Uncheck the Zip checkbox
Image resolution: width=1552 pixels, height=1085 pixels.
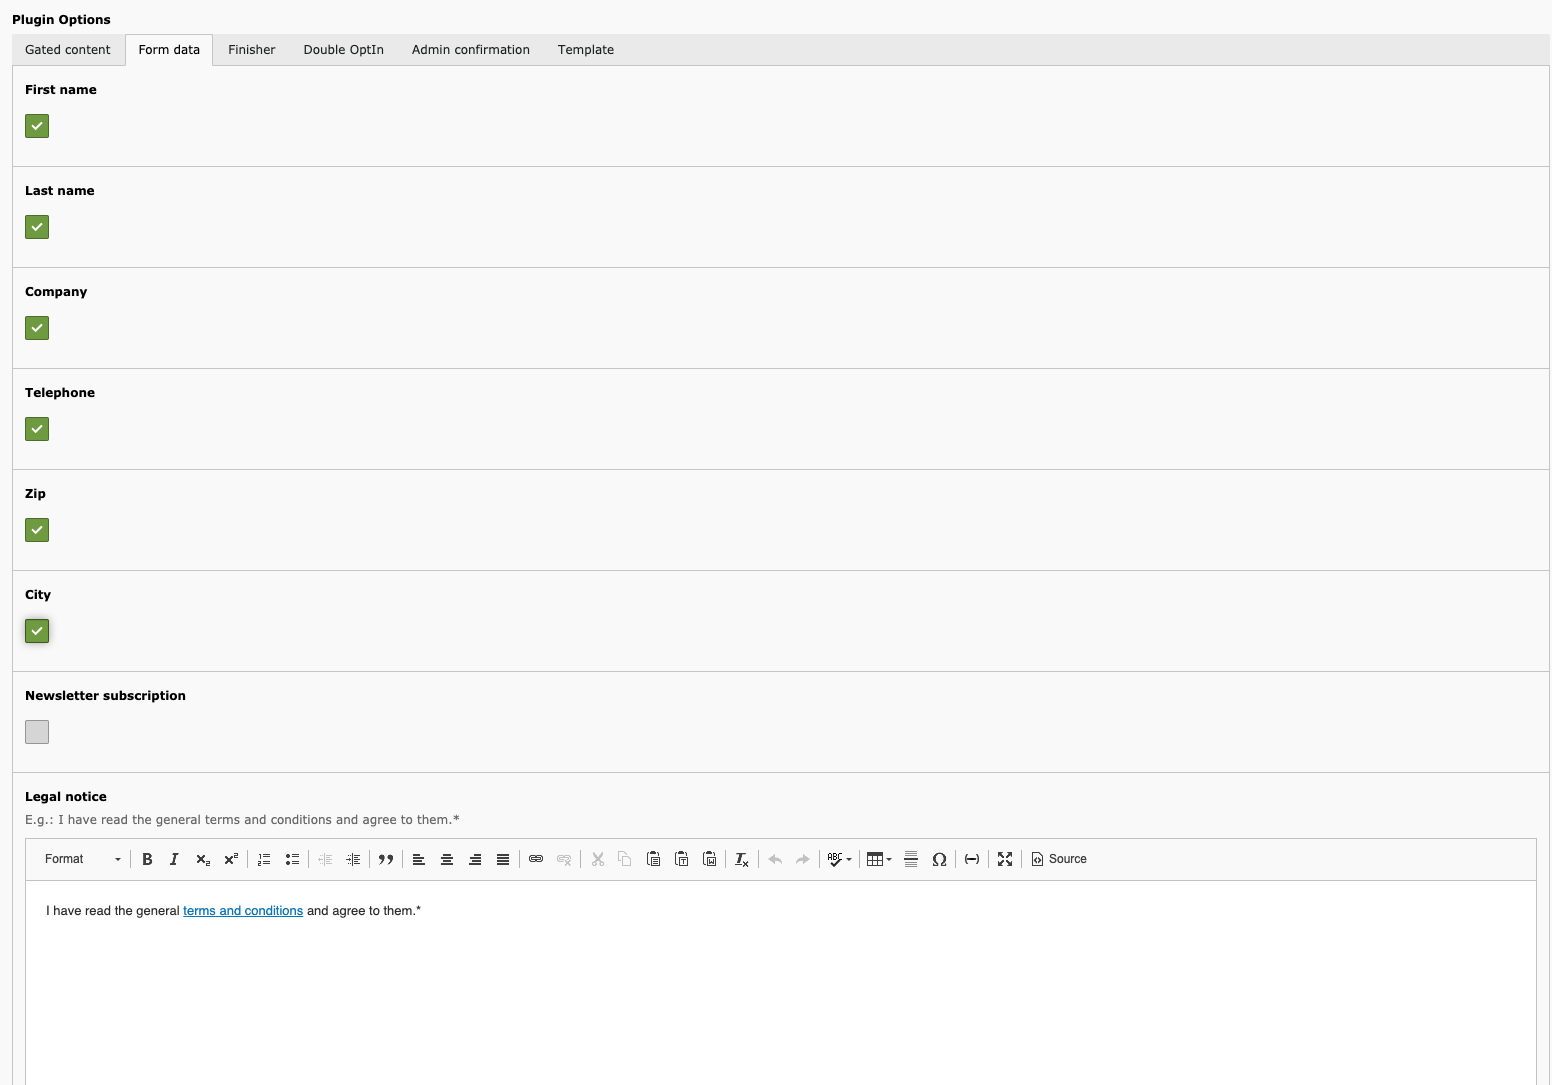pyautogui.click(x=37, y=530)
